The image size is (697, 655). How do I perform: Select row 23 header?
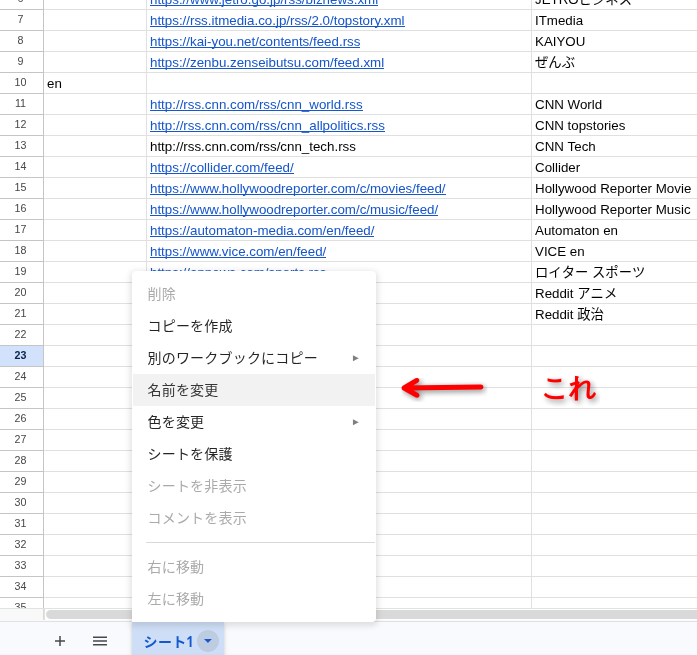[21, 356]
